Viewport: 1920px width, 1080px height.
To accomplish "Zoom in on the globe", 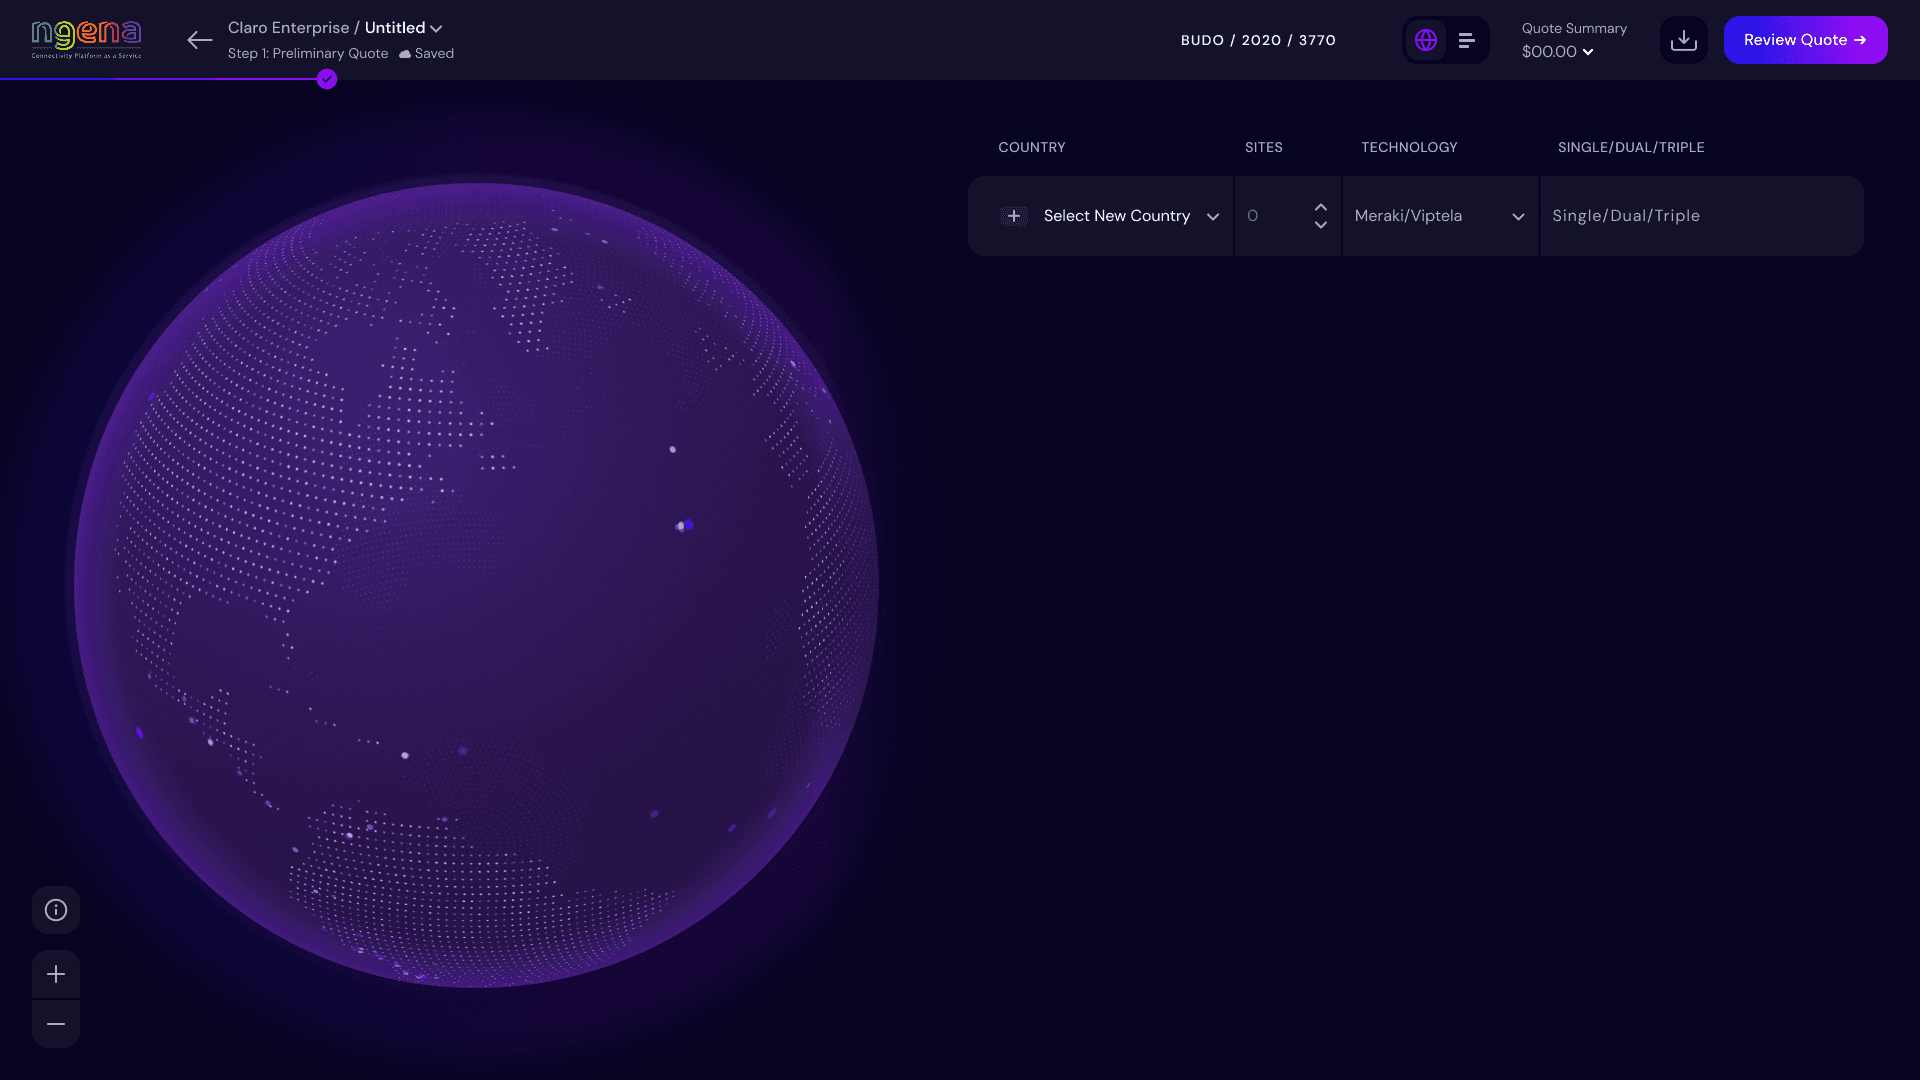I will pos(56,974).
